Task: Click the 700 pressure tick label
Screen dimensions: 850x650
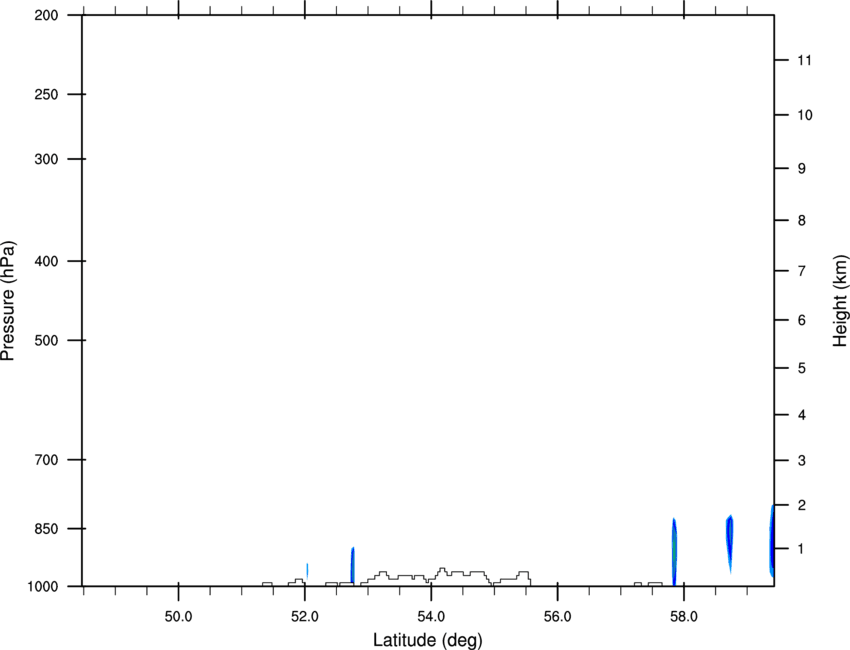Action: coord(46,460)
